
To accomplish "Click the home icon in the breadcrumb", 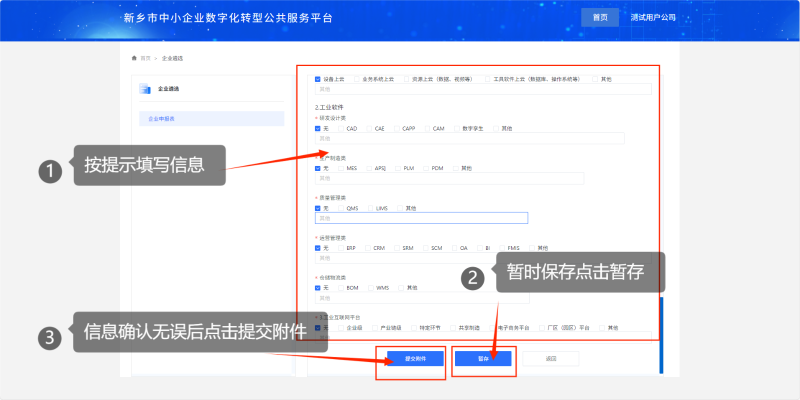I will coord(134,58).
